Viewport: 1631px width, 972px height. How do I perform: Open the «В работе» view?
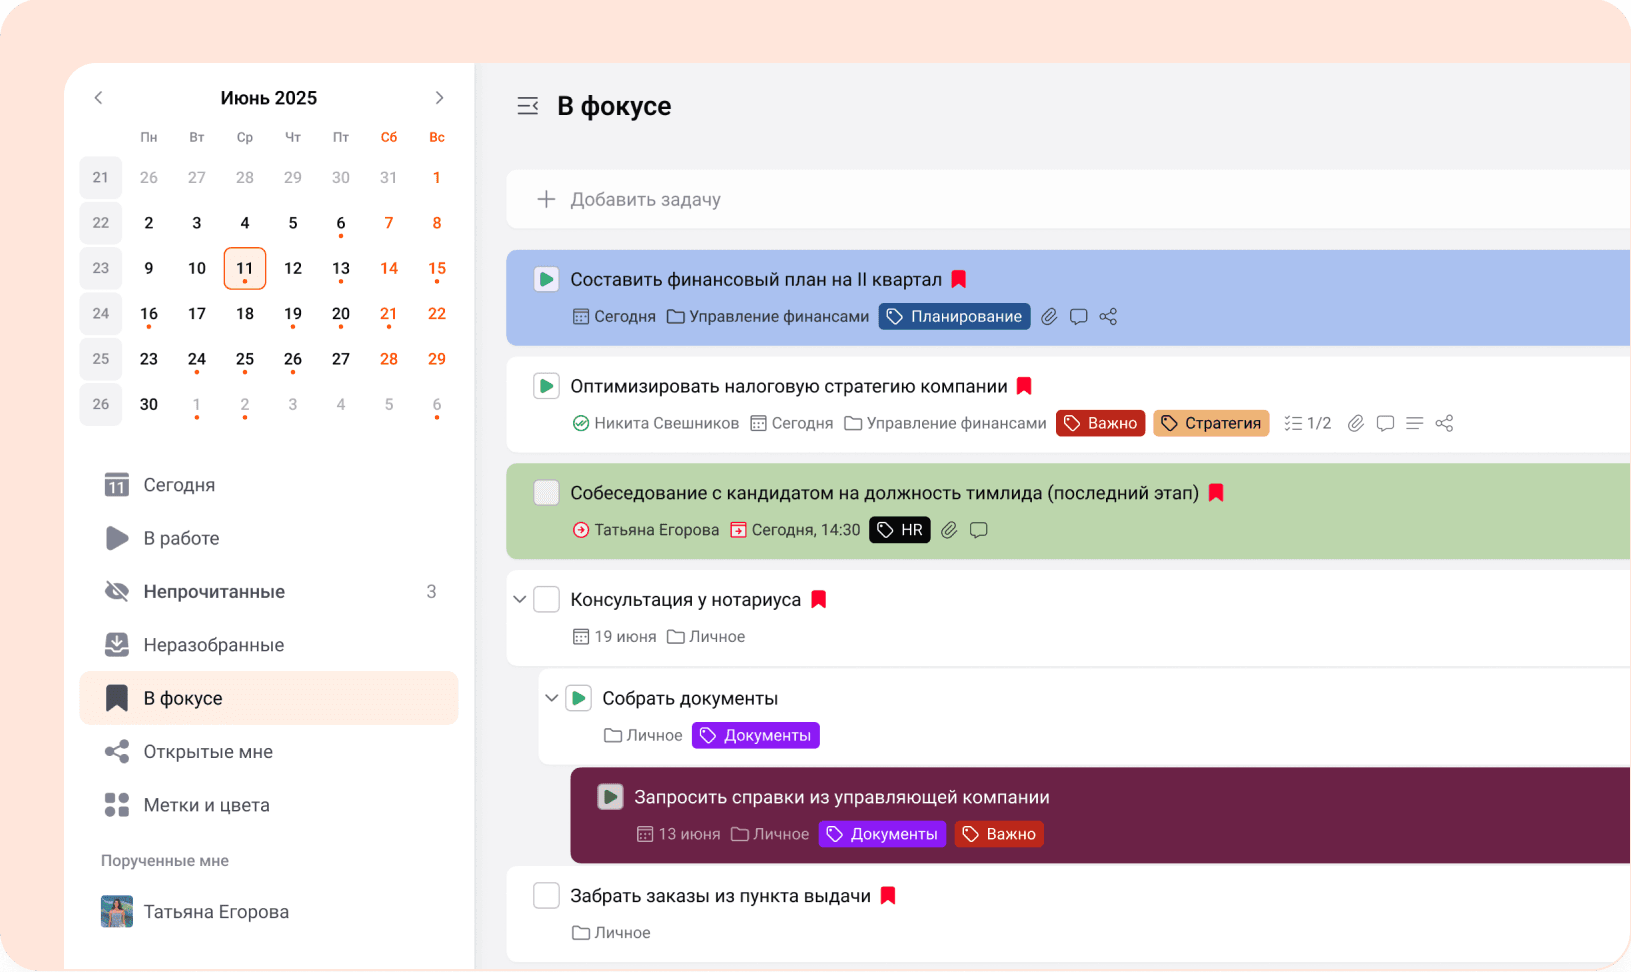coord(181,538)
